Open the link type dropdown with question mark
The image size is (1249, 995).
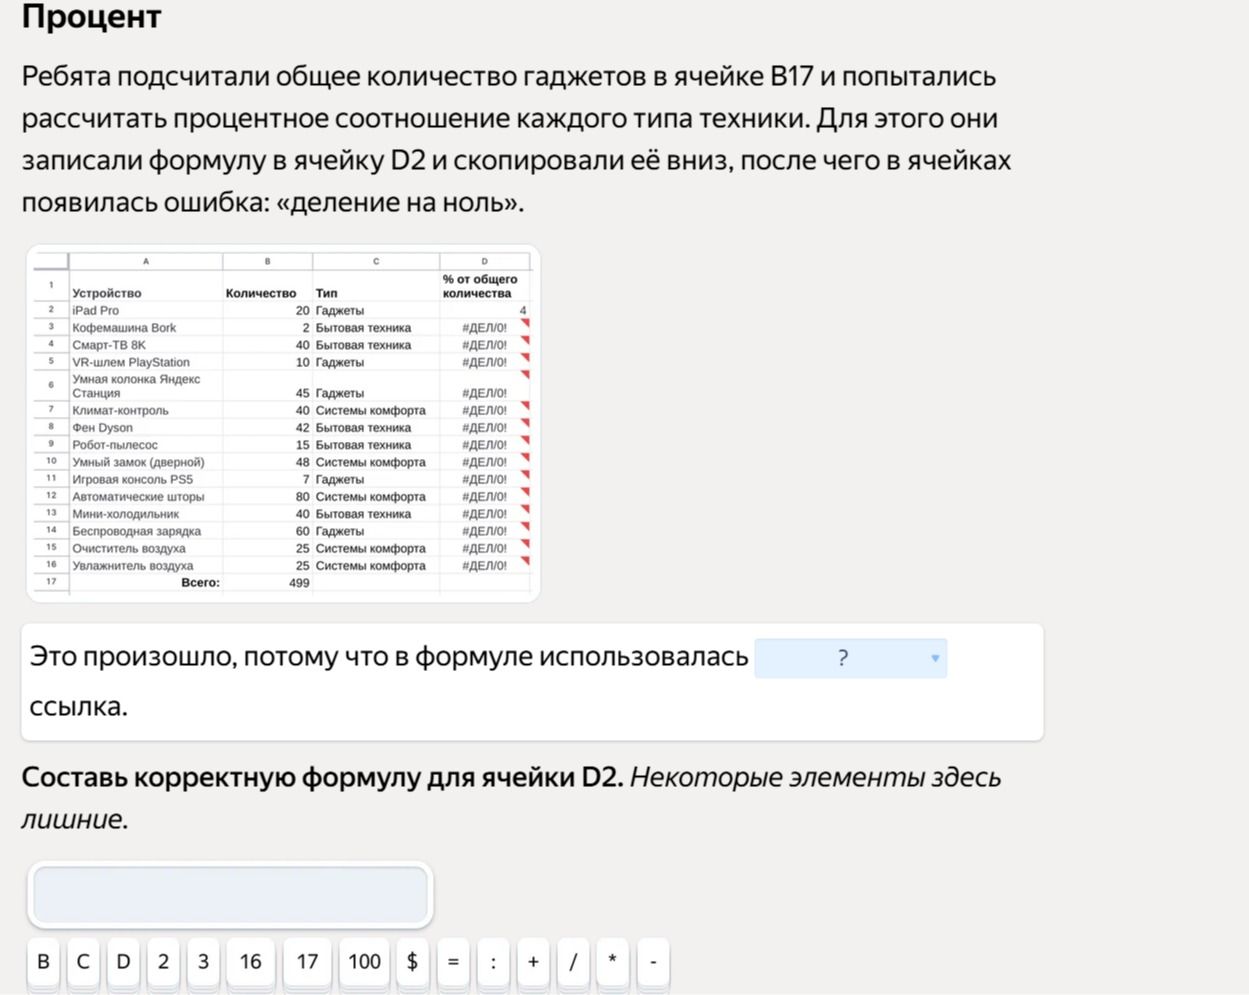tap(850, 658)
